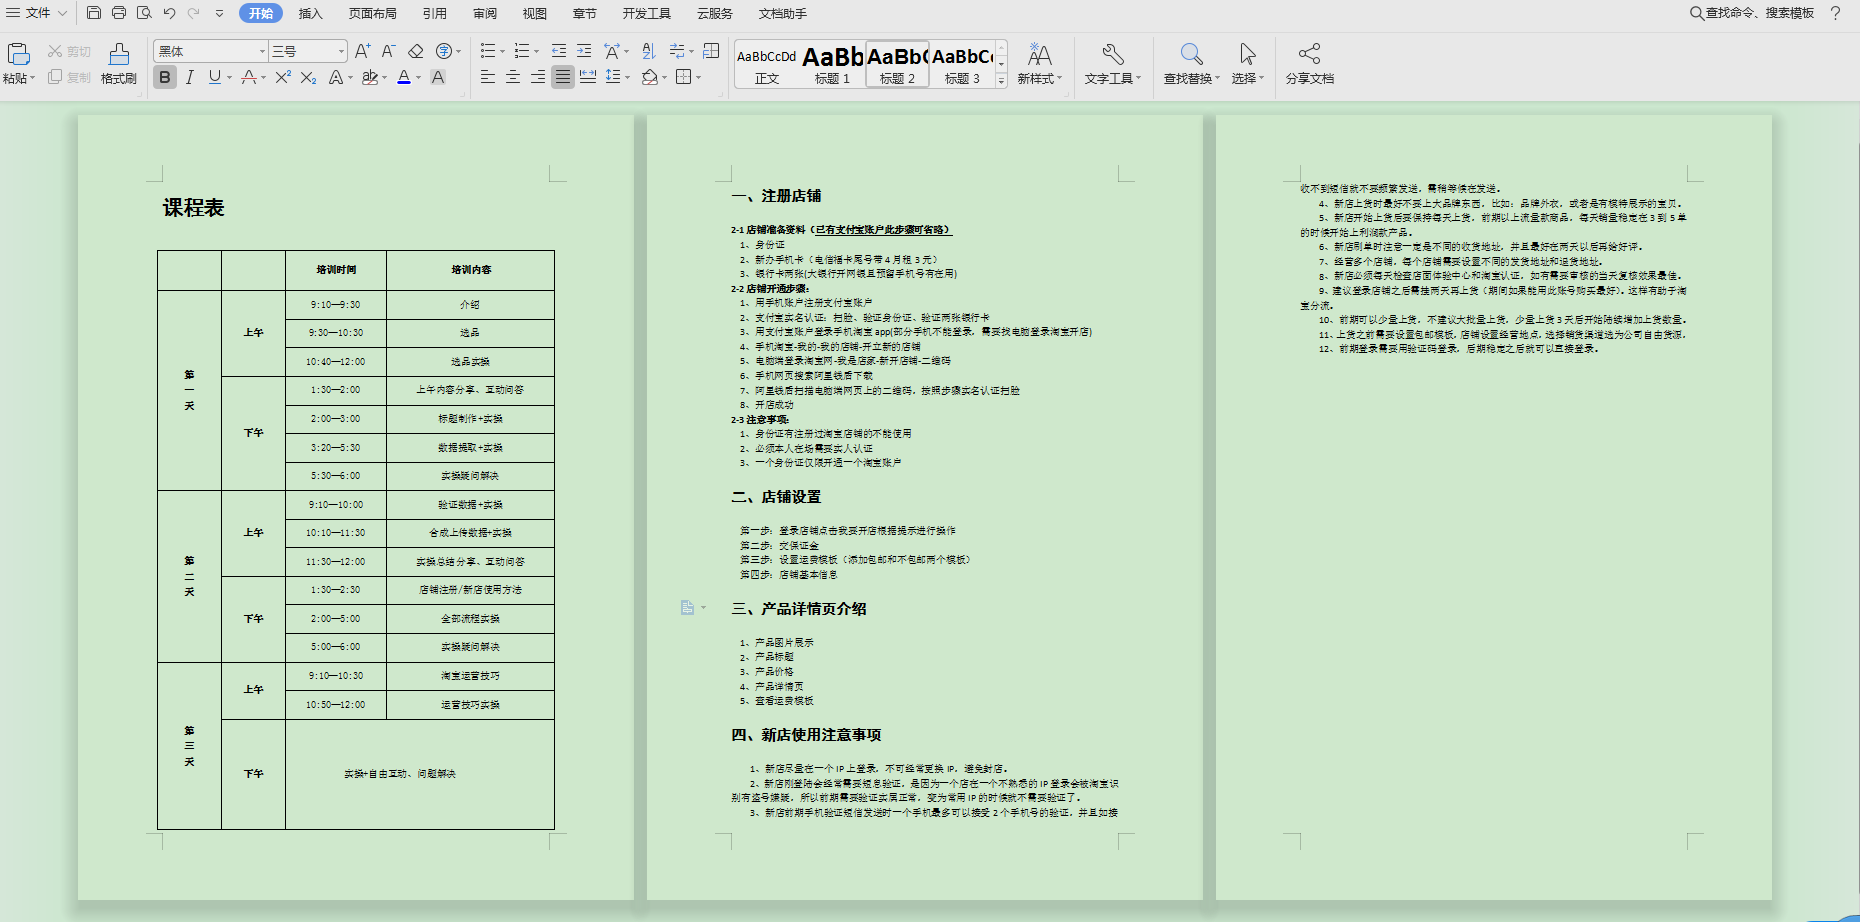Click the save document icon

(x=94, y=13)
